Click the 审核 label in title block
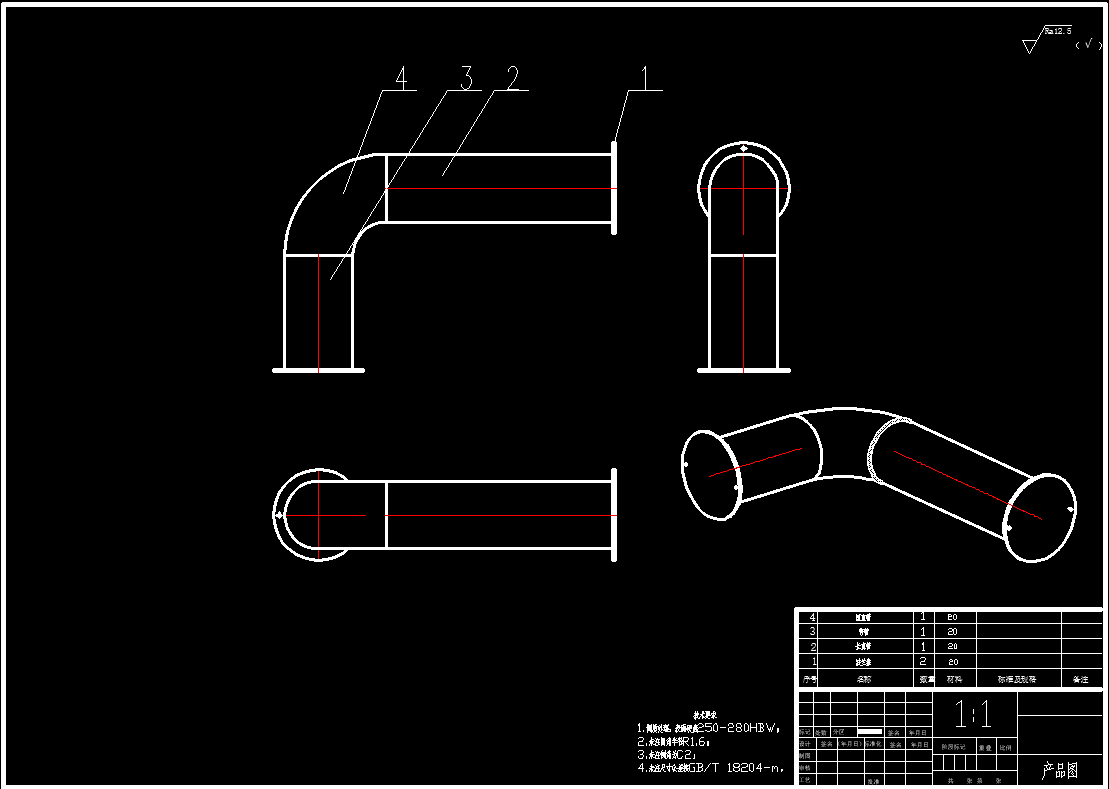The image size is (1109, 789). coord(805,768)
